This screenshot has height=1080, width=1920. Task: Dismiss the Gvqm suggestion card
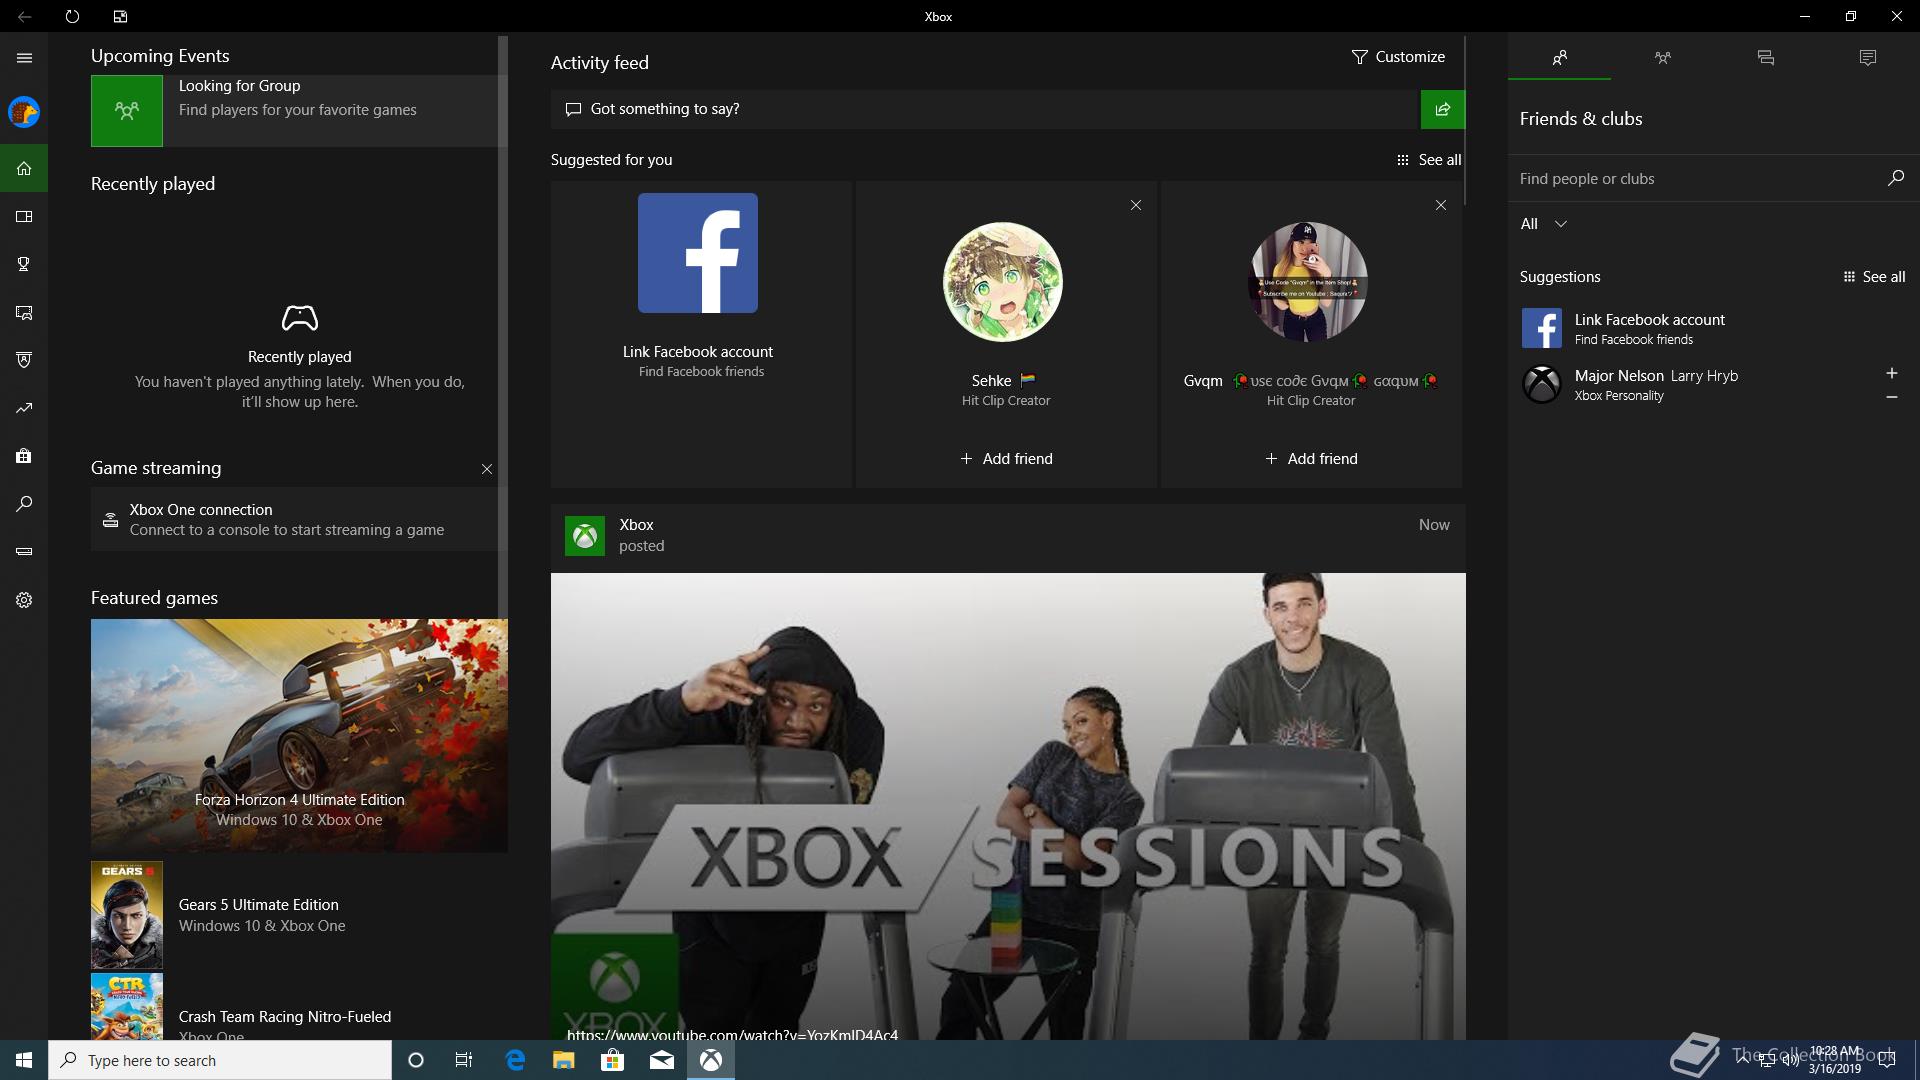pos(1441,205)
